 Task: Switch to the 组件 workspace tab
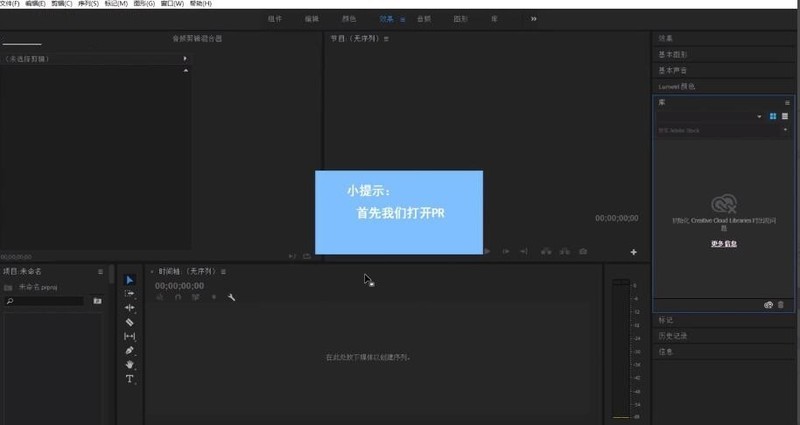coord(274,19)
